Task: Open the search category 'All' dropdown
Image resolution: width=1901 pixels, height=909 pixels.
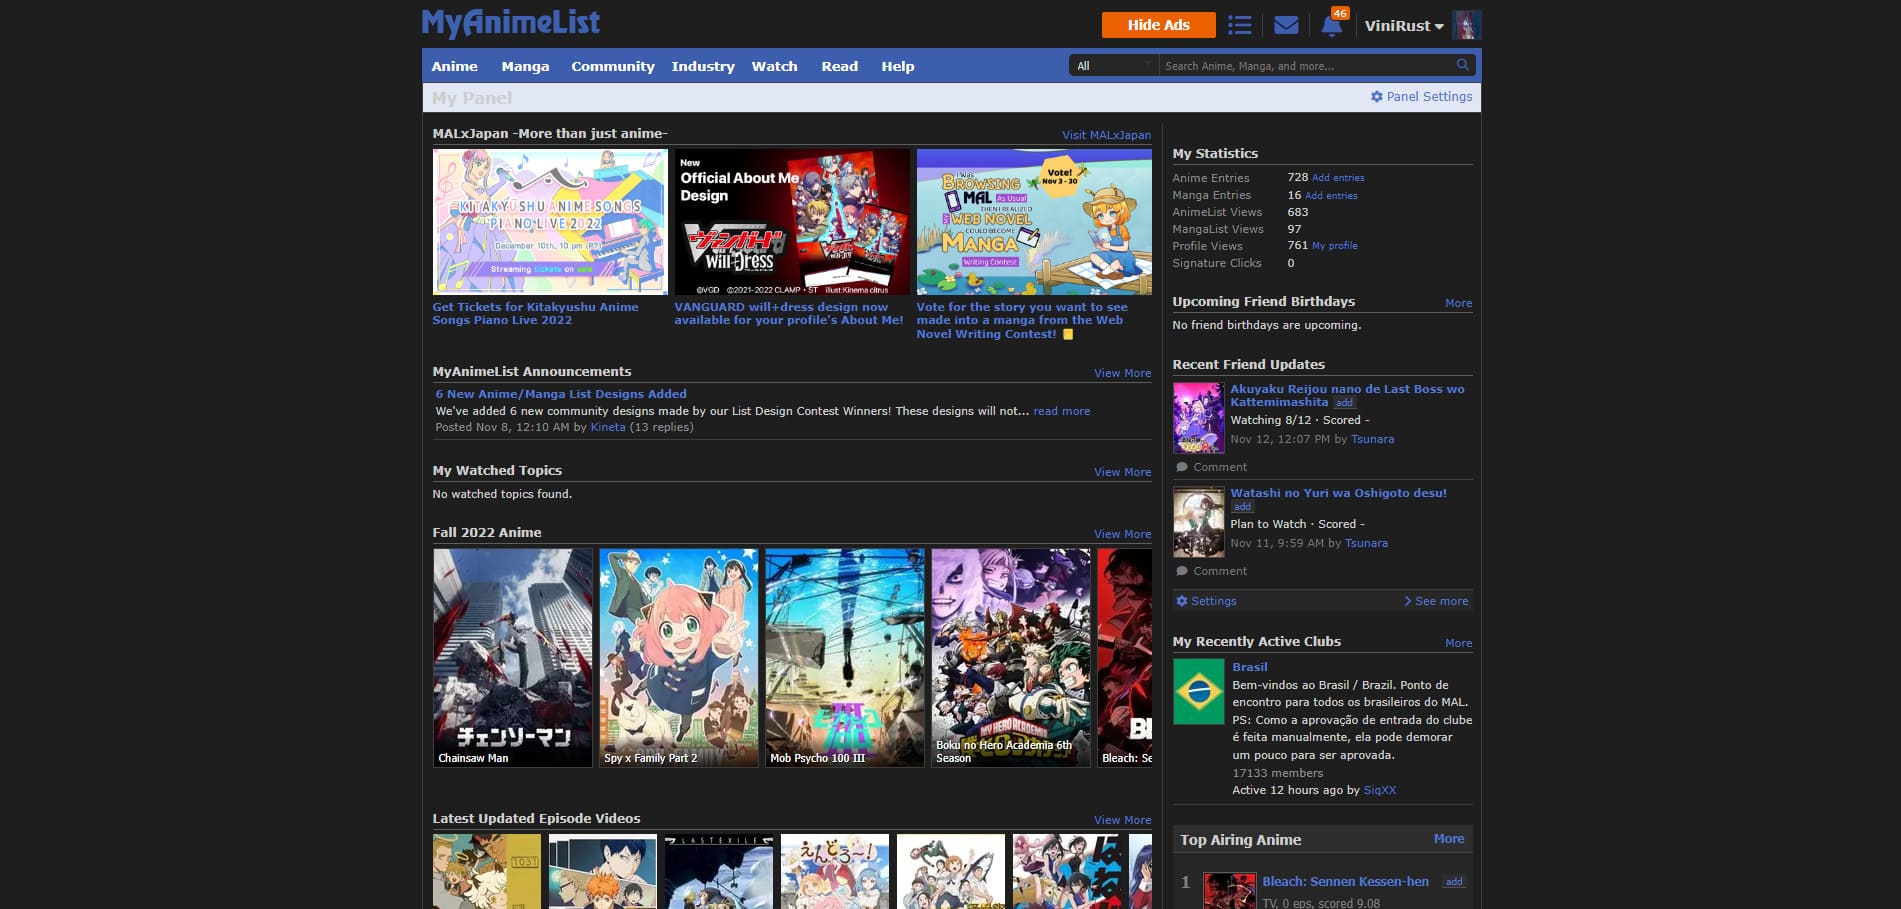Action: [x=1113, y=66]
